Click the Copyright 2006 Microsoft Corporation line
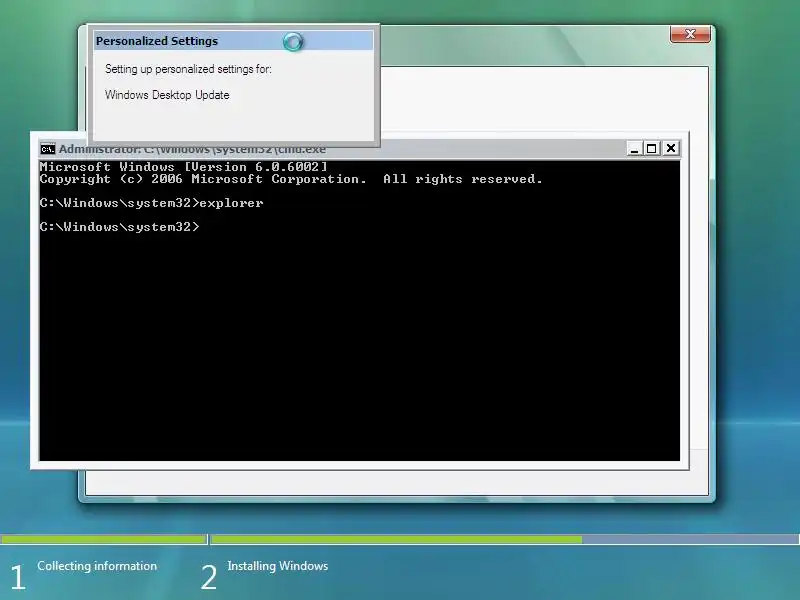Image resolution: width=800 pixels, height=600 pixels. click(291, 179)
